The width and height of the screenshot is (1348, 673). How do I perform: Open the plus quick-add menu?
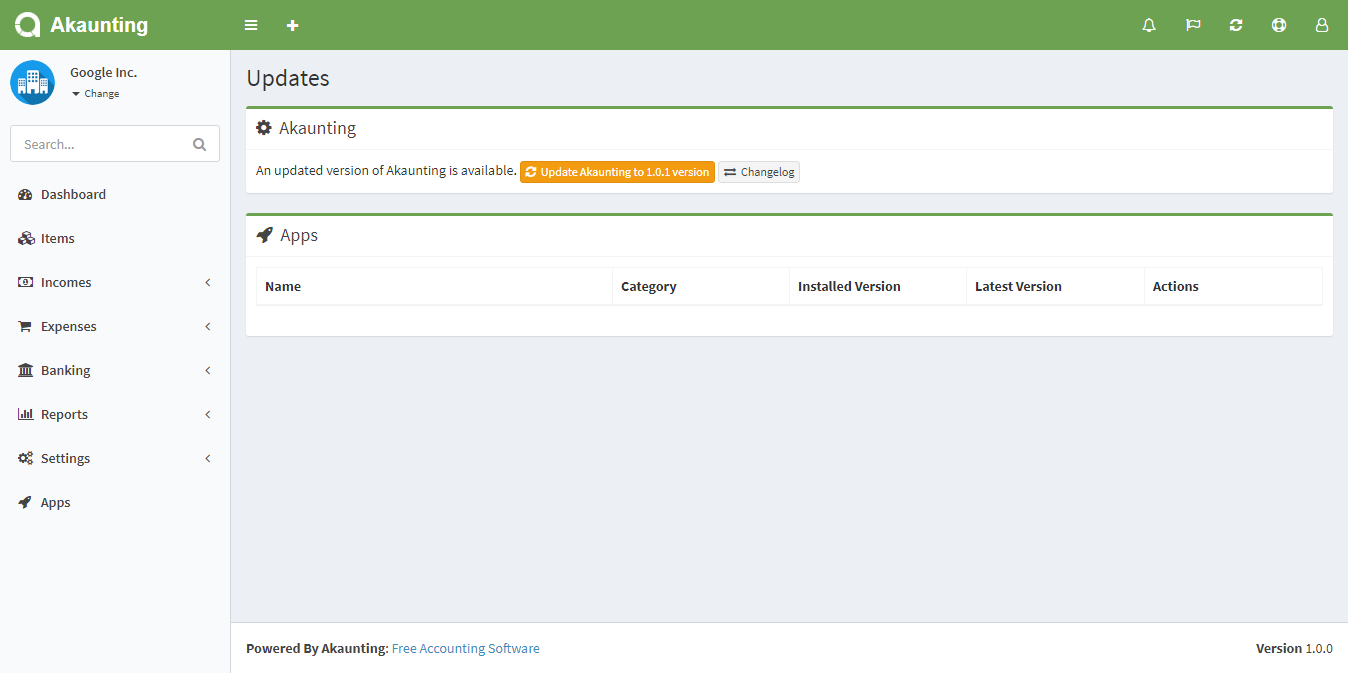click(x=292, y=25)
